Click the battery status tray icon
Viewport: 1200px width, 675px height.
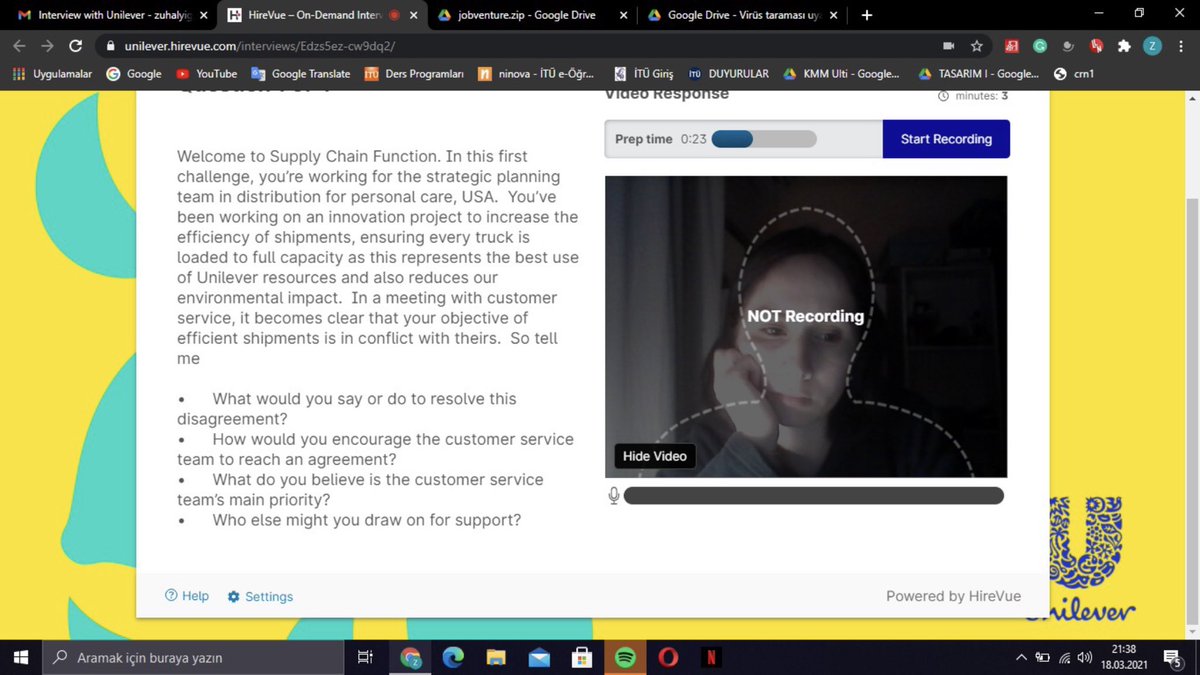coord(1042,657)
